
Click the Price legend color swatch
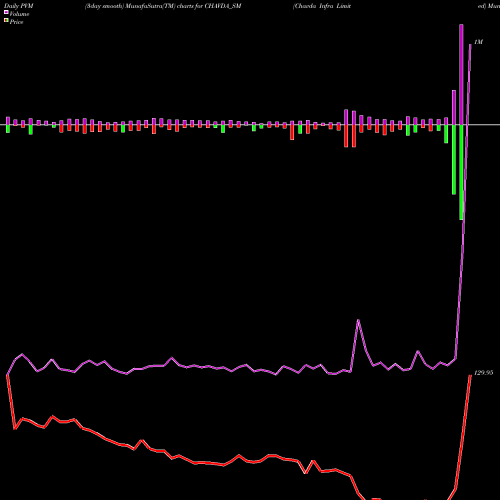coord(6,21)
